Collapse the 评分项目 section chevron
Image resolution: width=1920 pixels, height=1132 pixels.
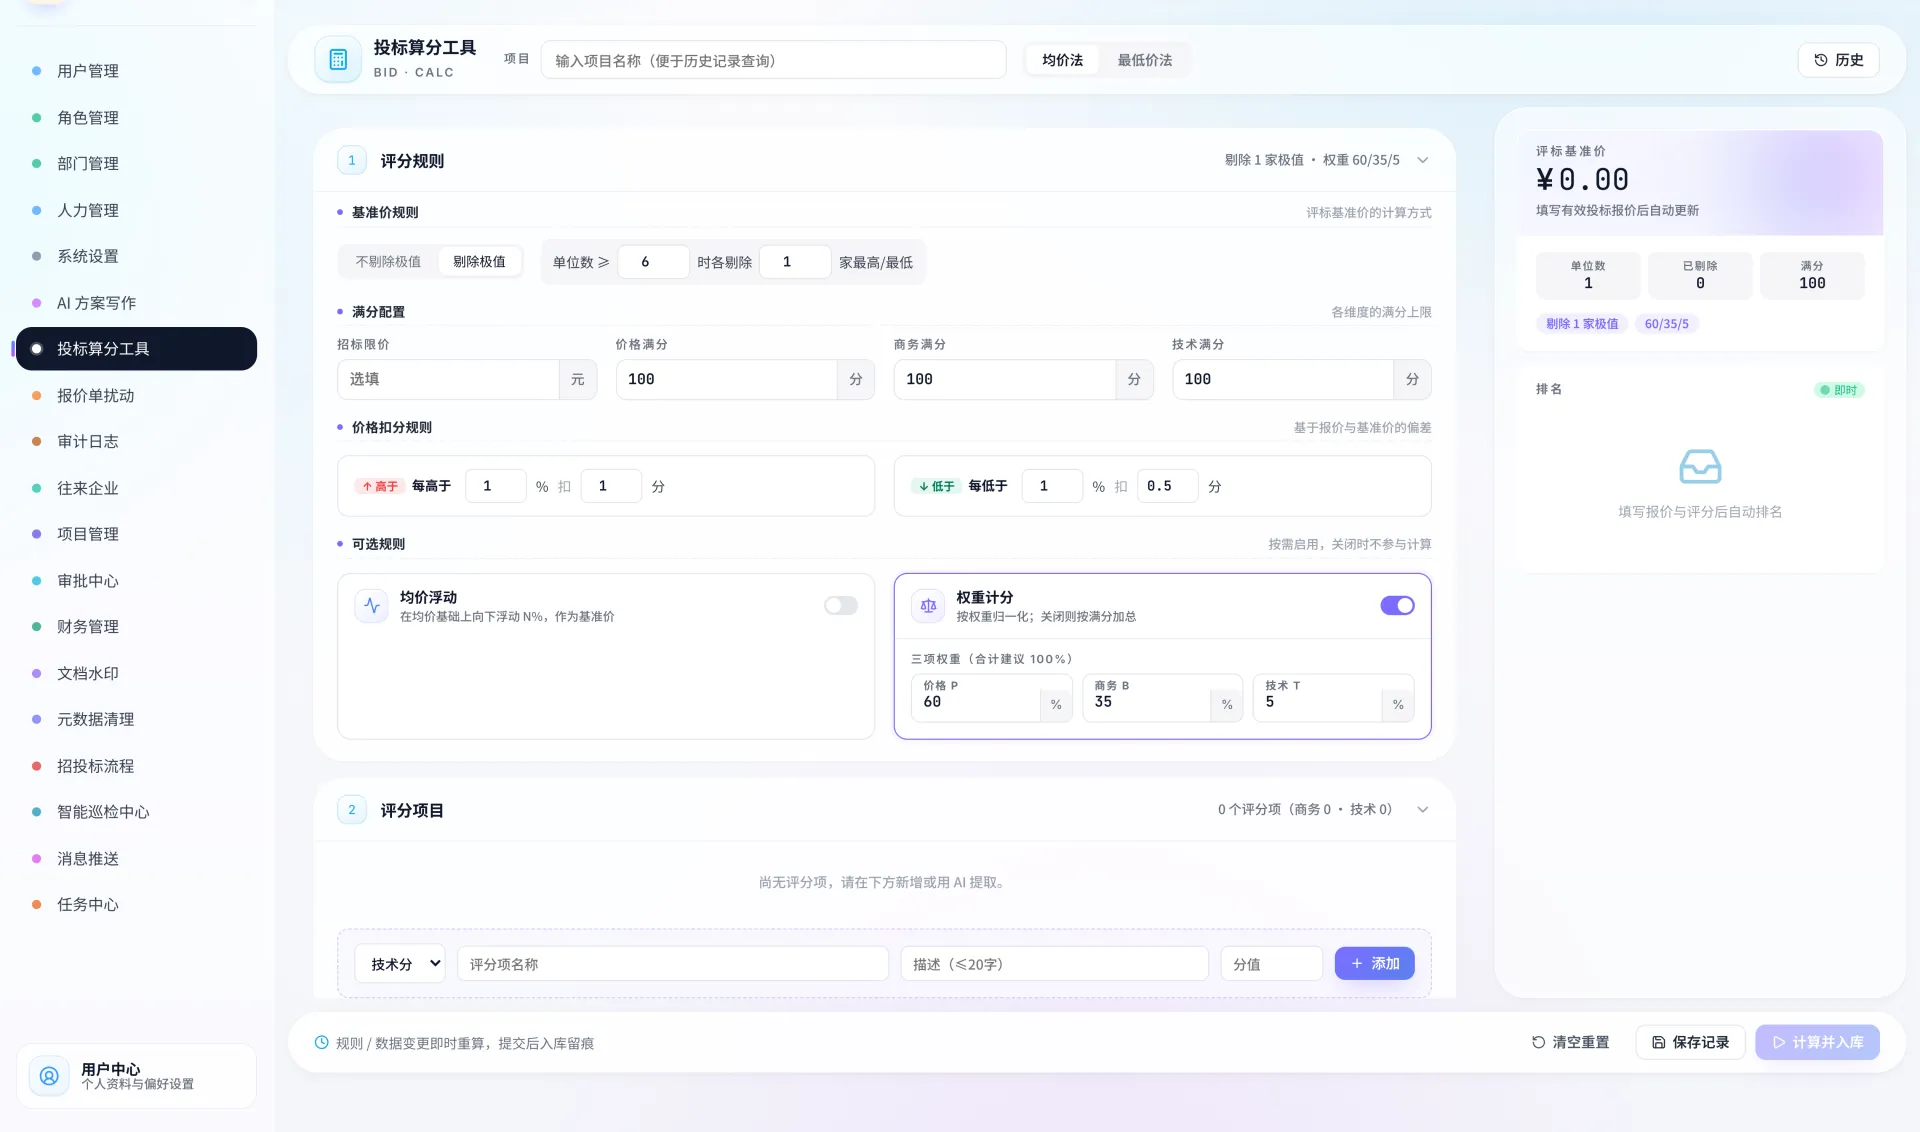pyautogui.click(x=1422, y=809)
